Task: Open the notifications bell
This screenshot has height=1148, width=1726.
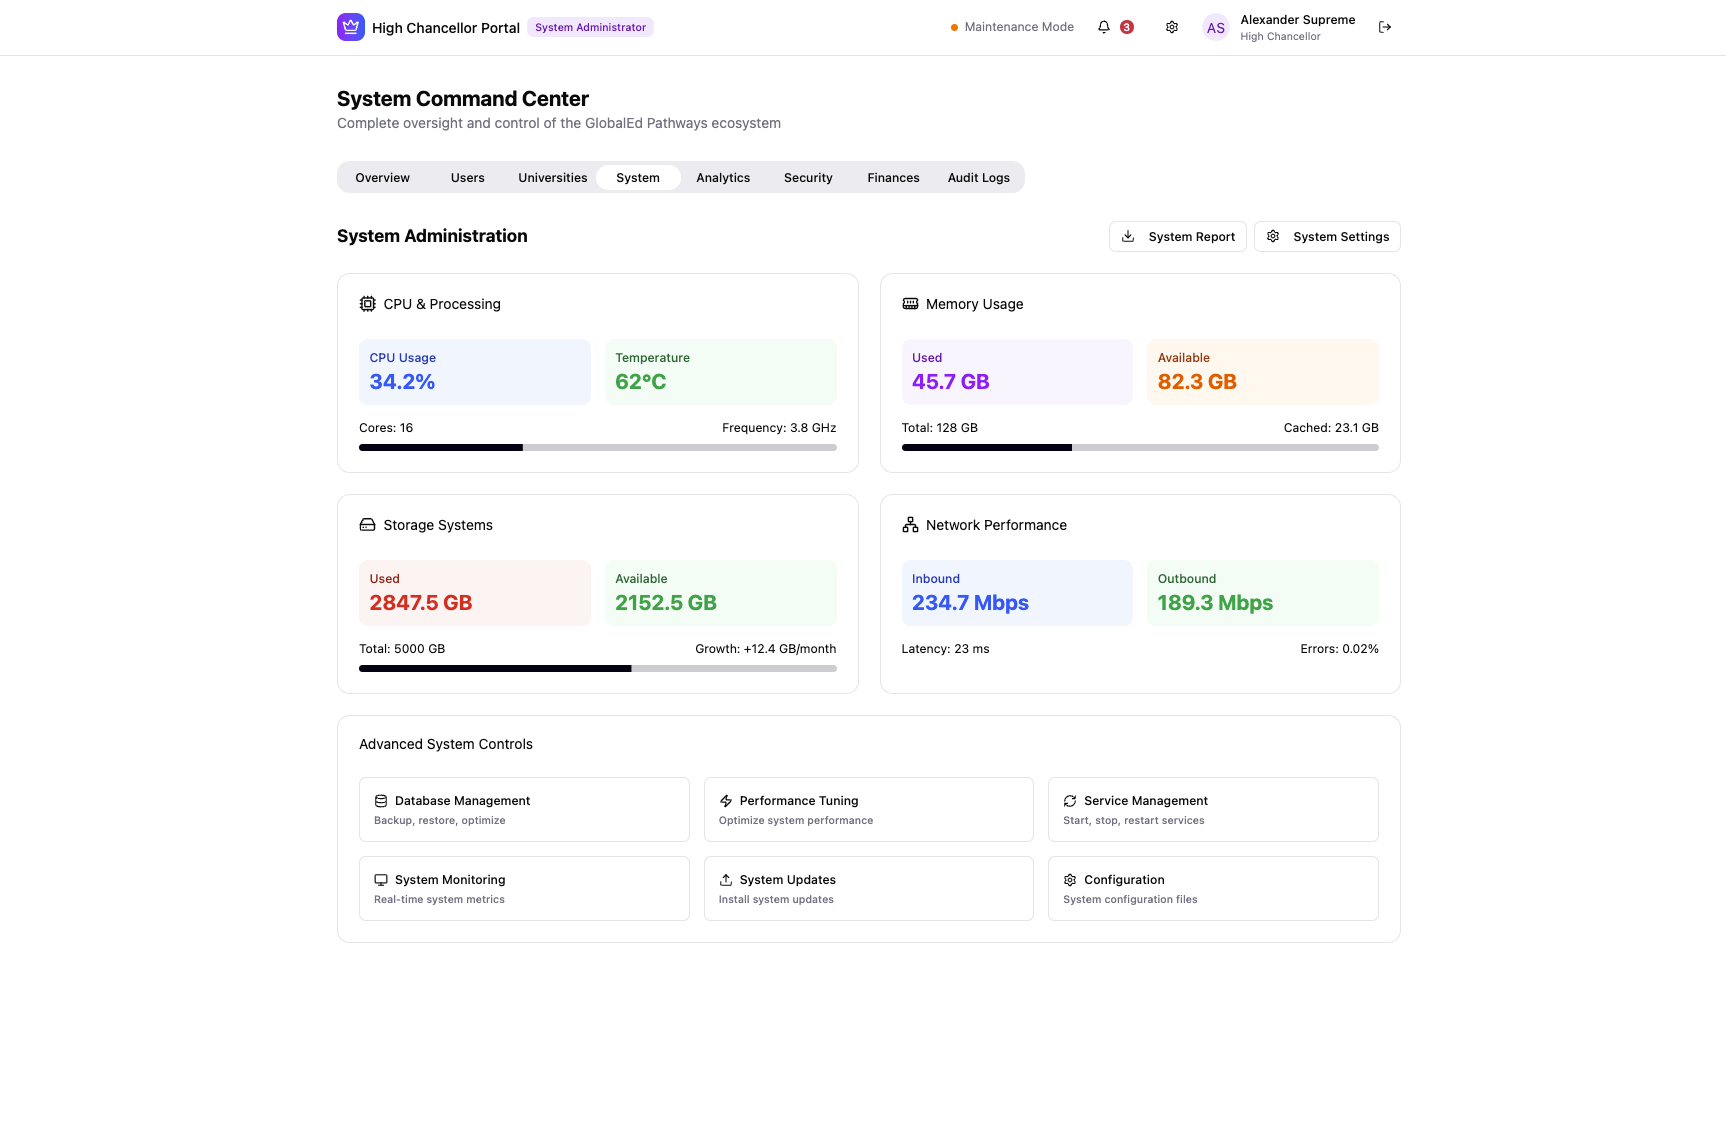Action: 1104,27
